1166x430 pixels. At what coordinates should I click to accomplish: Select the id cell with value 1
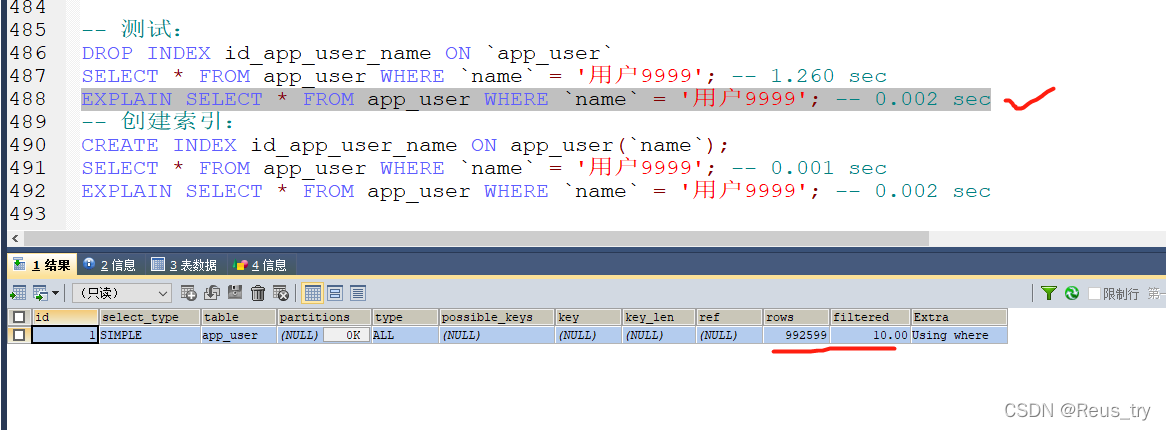pyautogui.click(x=65, y=335)
